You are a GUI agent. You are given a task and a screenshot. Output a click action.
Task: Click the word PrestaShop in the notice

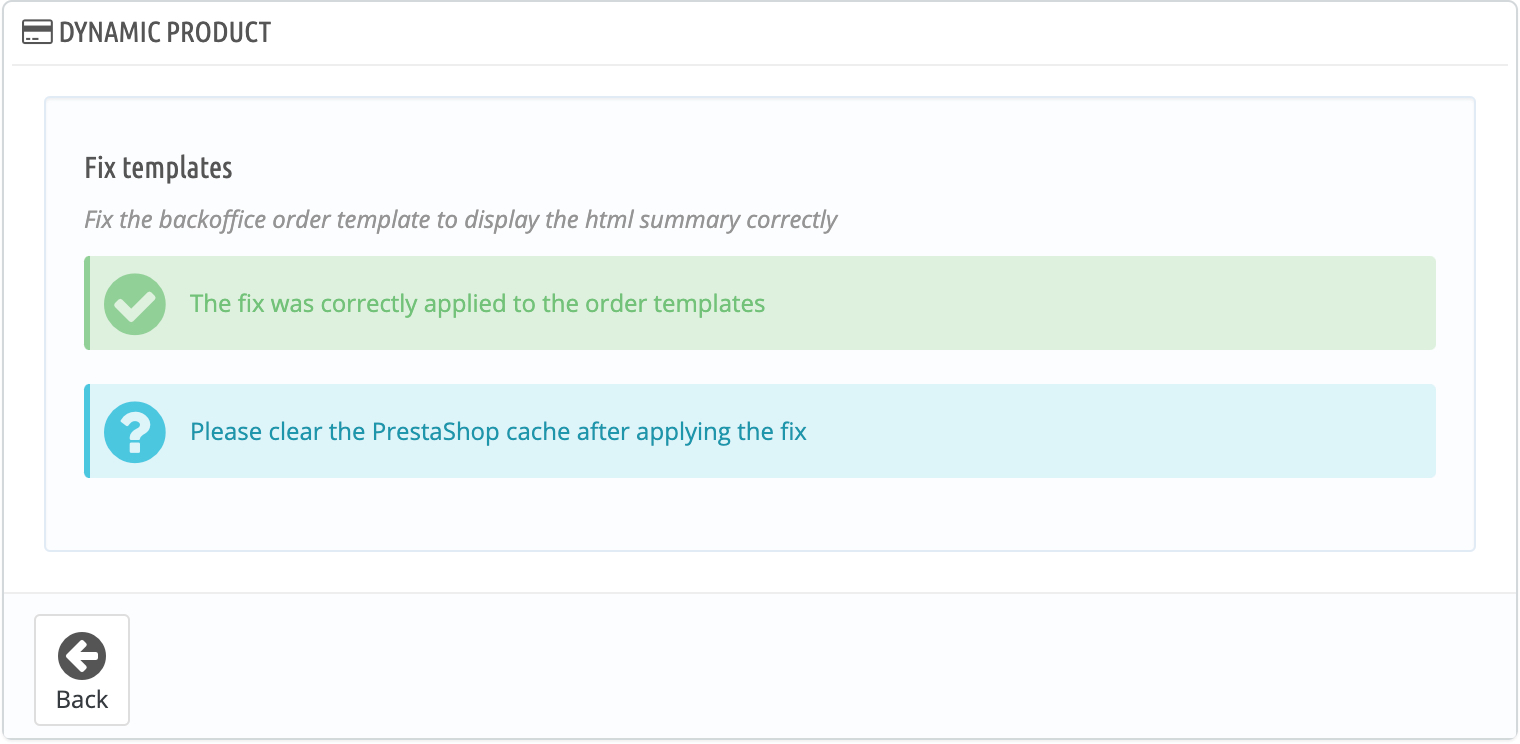437,432
